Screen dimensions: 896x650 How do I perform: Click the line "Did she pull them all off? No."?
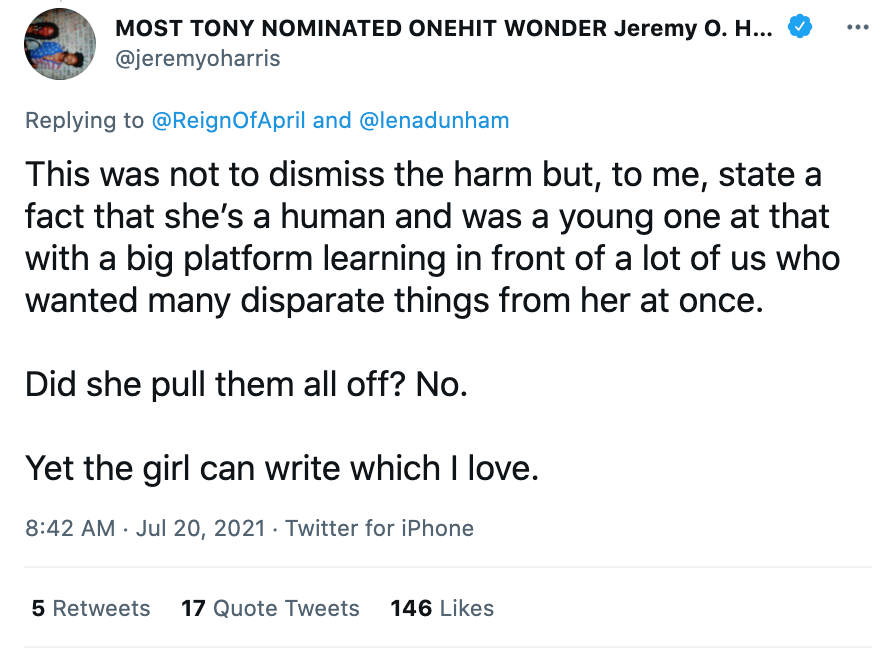coord(246,384)
